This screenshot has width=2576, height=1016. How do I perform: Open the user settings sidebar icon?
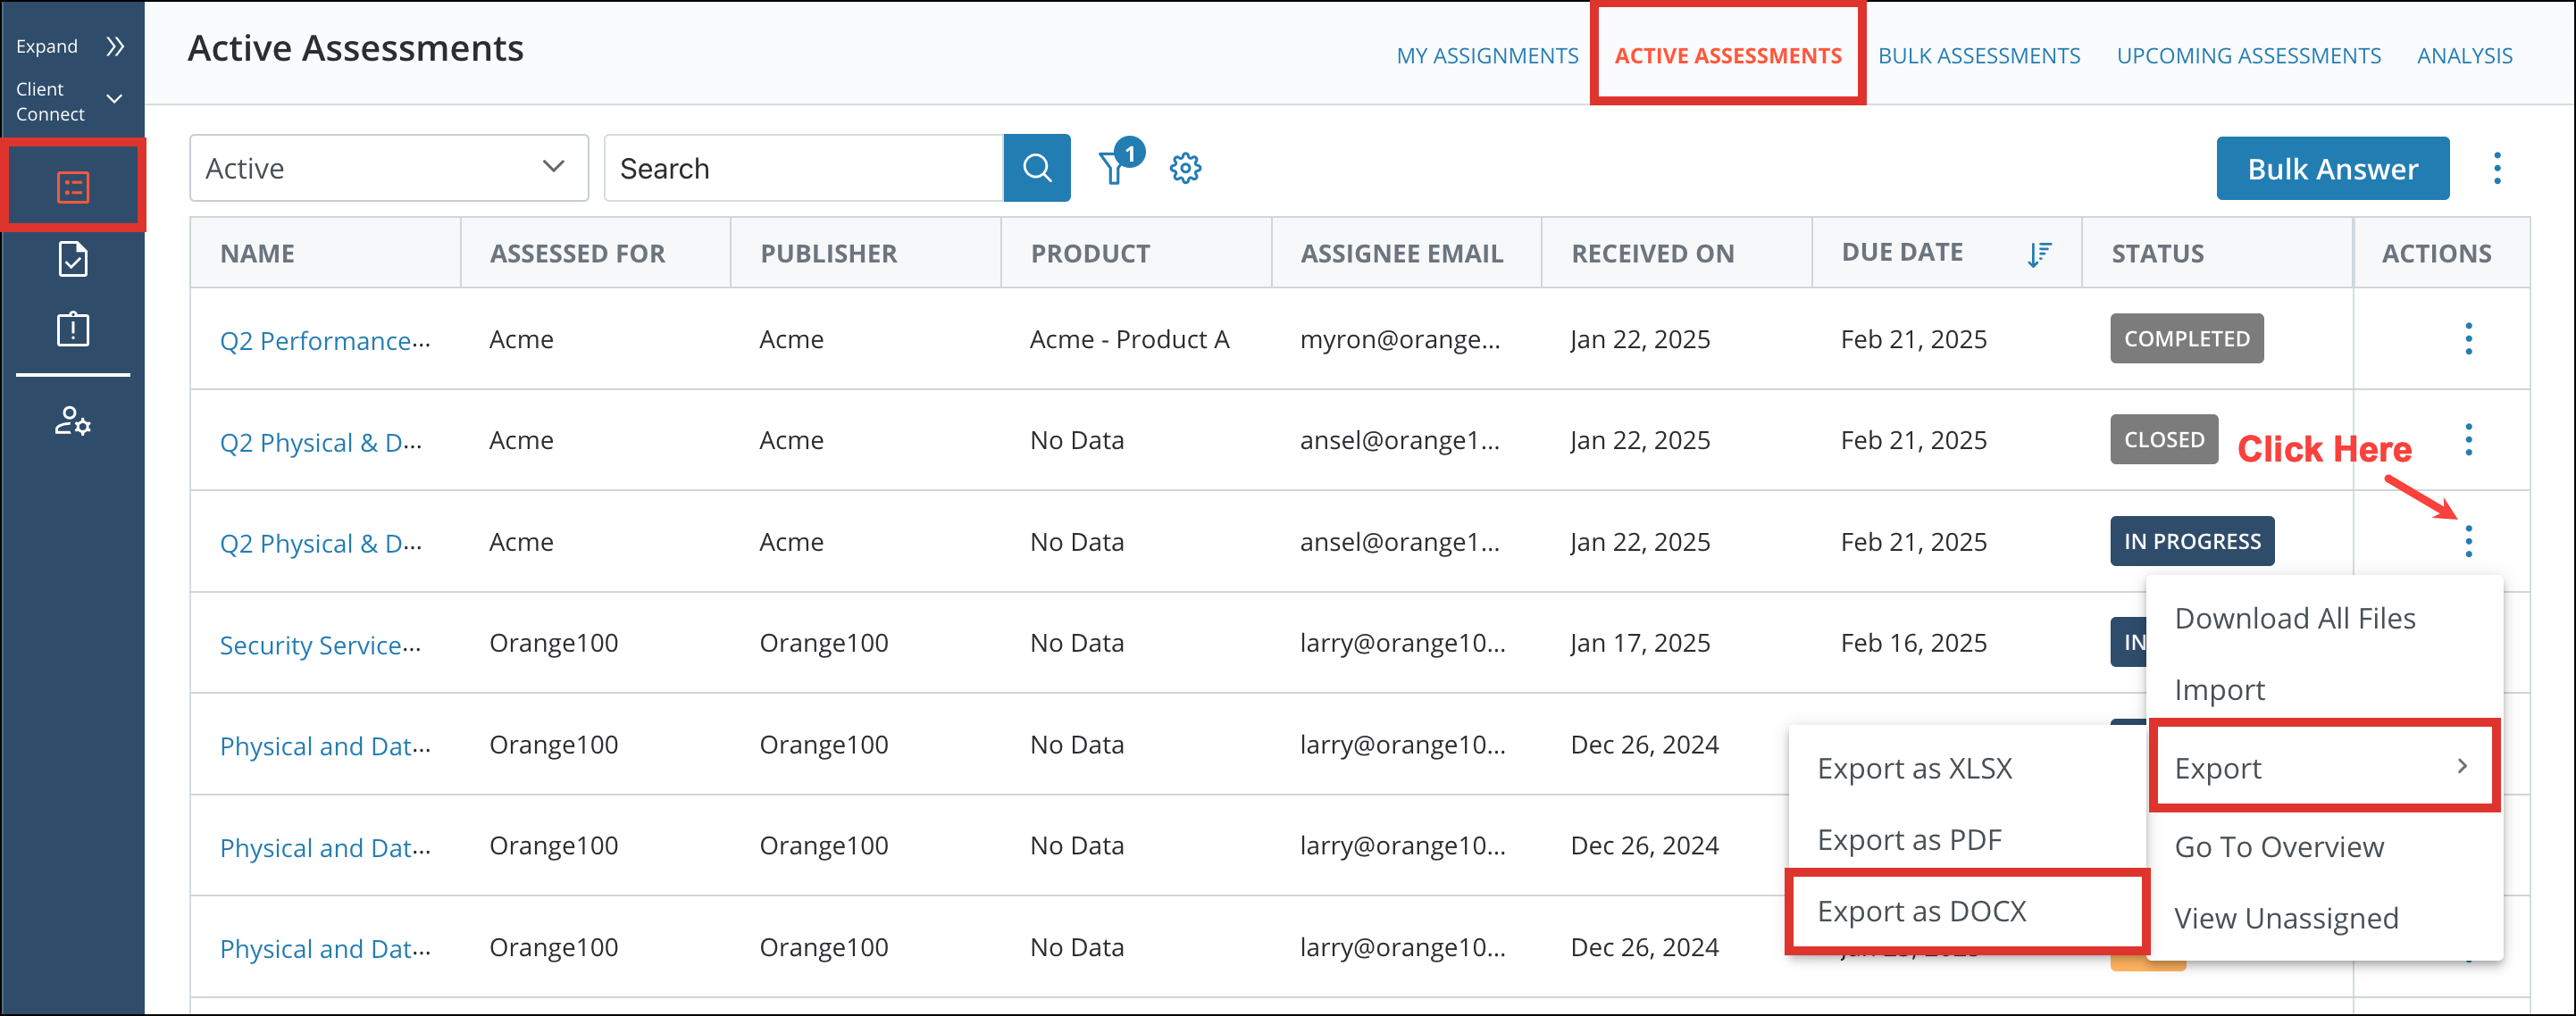73,421
